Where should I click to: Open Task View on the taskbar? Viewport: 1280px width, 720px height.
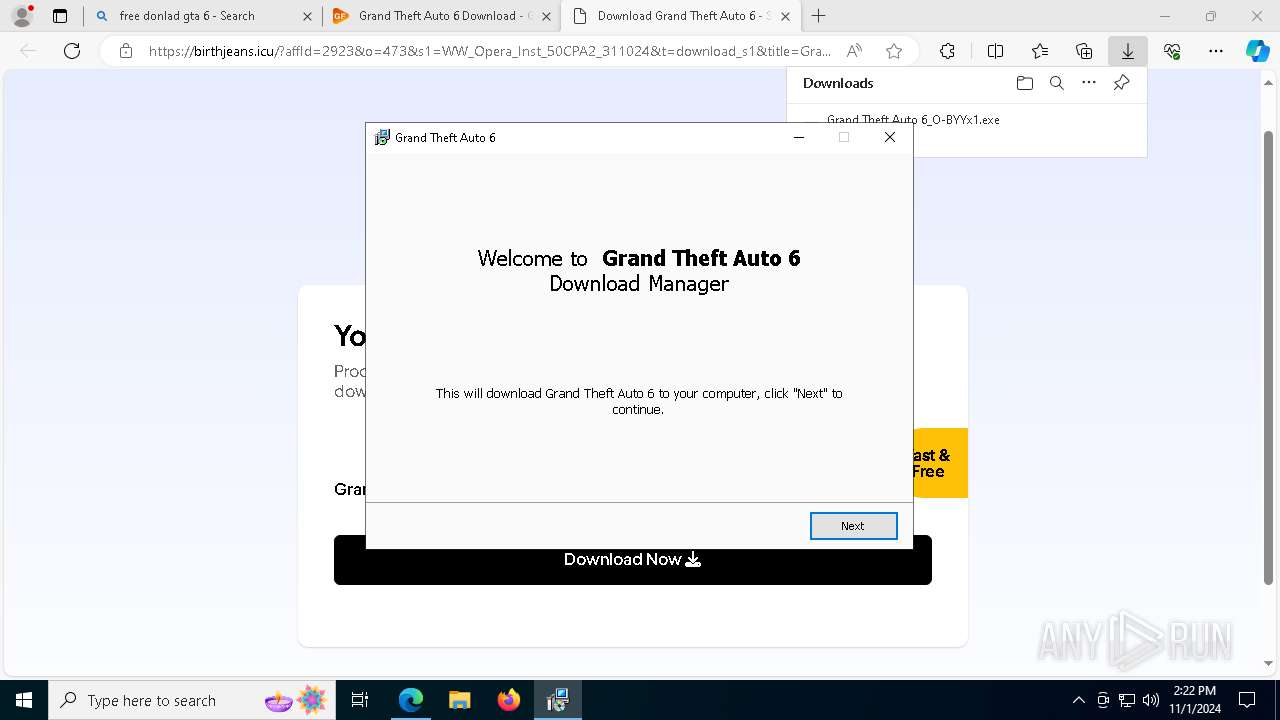360,700
